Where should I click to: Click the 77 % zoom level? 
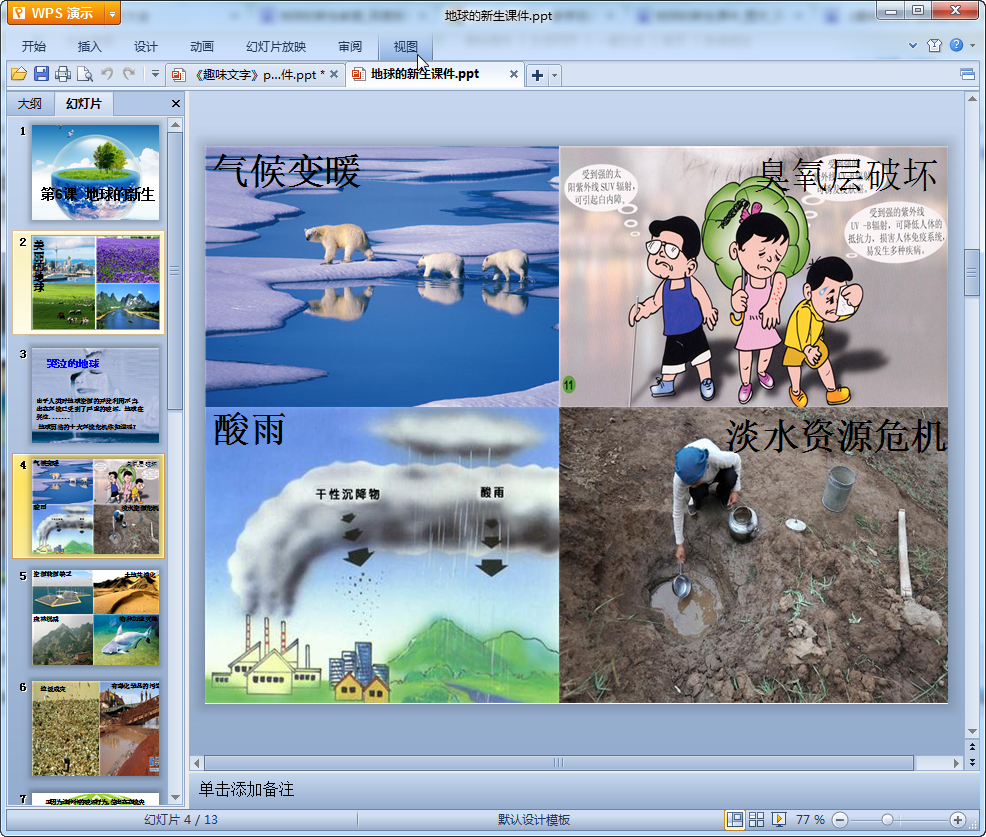810,819
